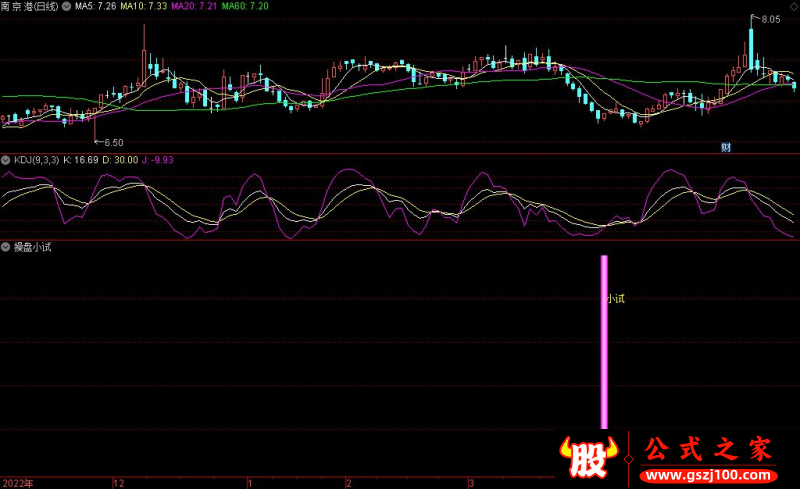The height and width of the screenshot is (489, 800).
Task: Click the green MA60: 7.20 label
Action: point(245,6)
